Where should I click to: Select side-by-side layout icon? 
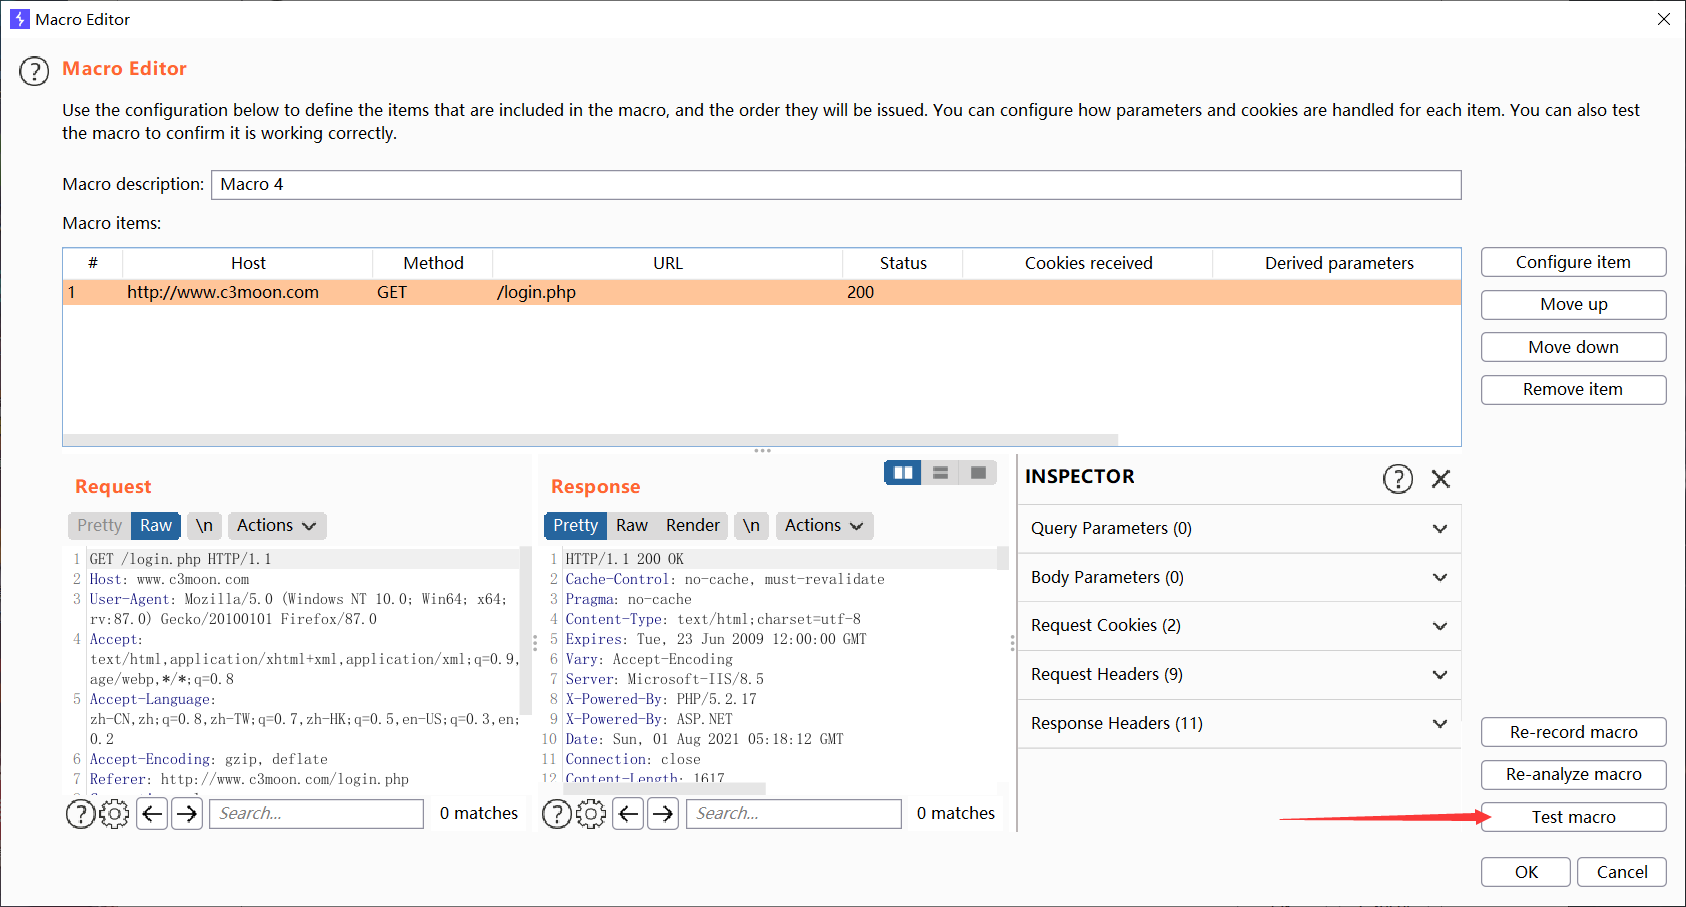tap(903, 472)
